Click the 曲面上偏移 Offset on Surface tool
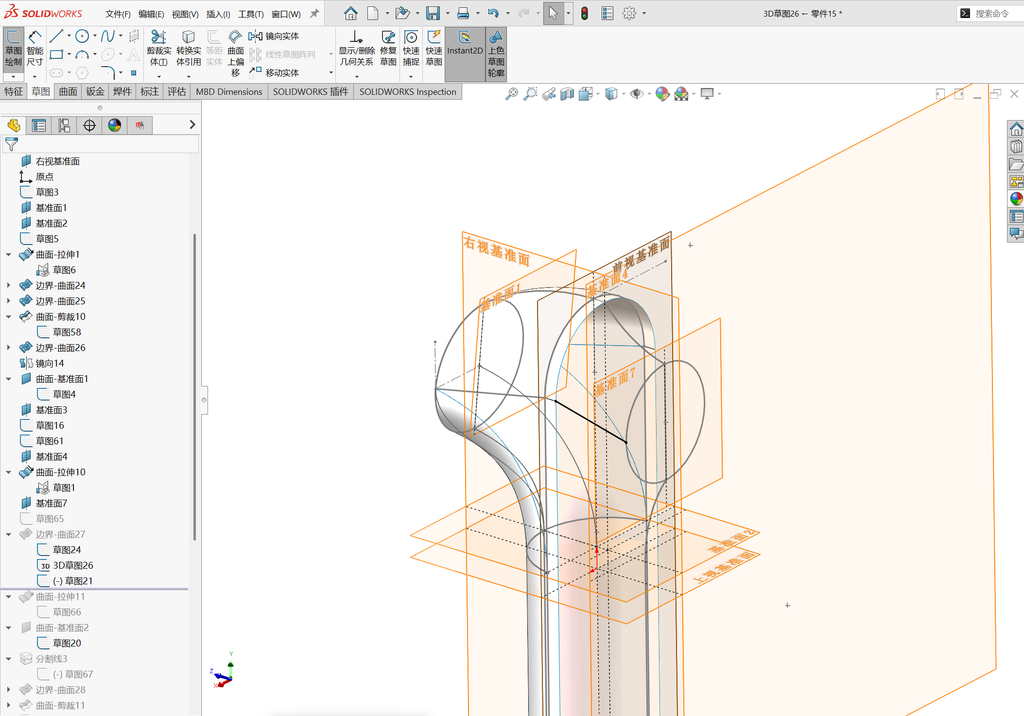The height and width of the screenshot is (716, 1024). coord(235,54)
